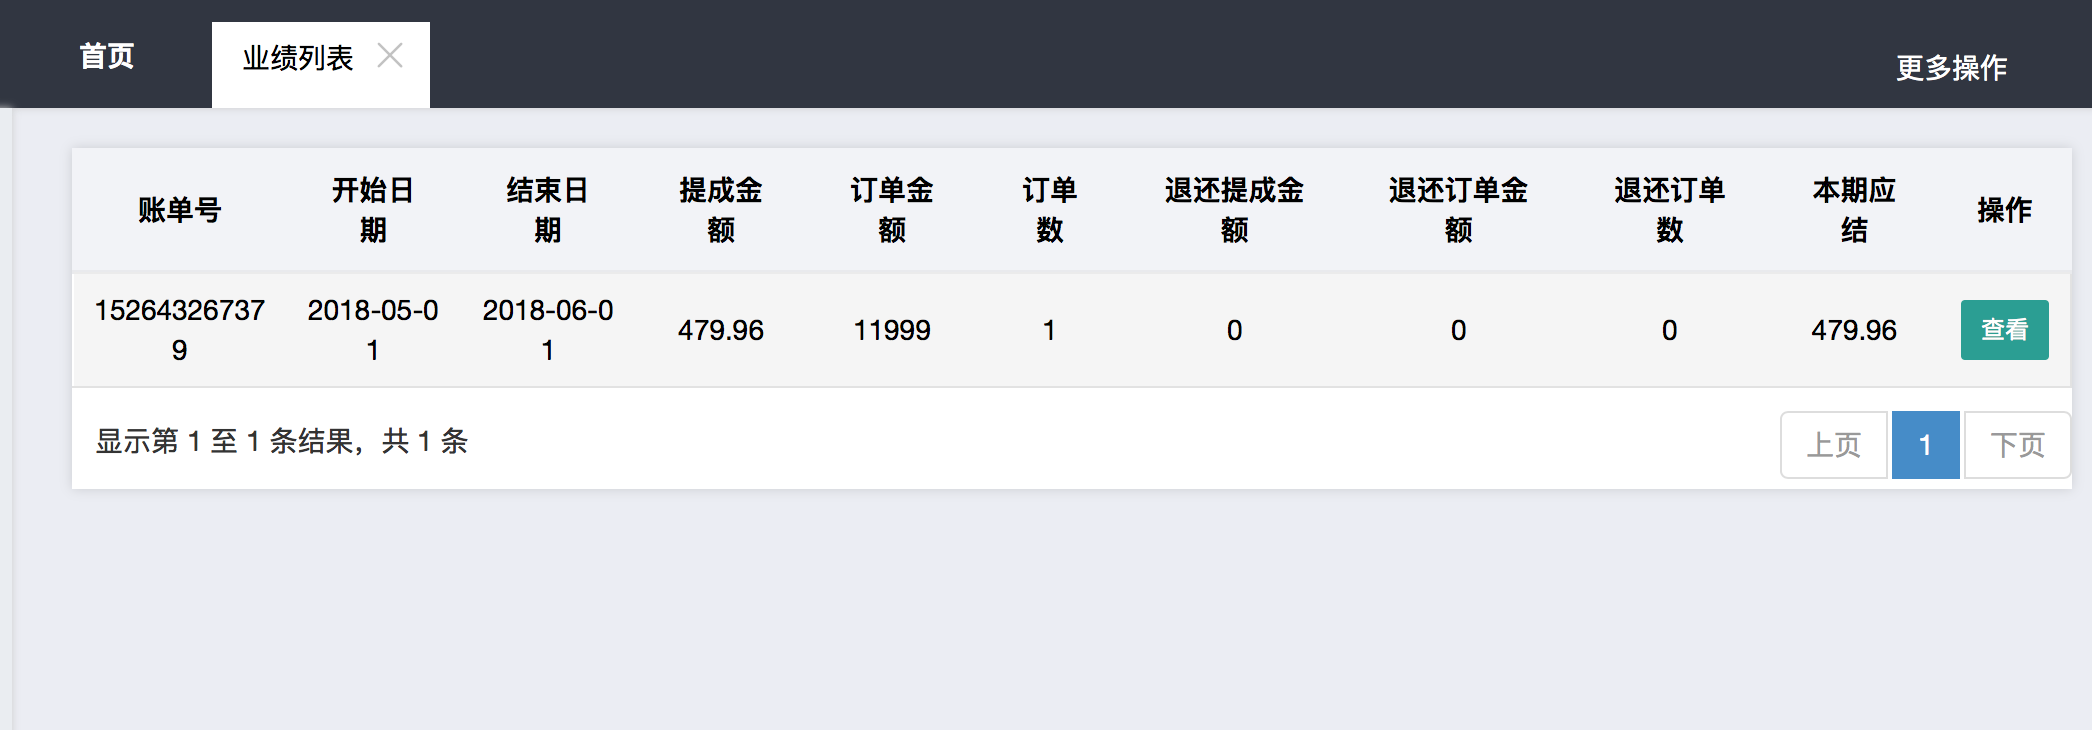This screenshot has height=730, width=2092.
Task: Click the 退还提成金额 column header
Action: (x=1234, y=210)
